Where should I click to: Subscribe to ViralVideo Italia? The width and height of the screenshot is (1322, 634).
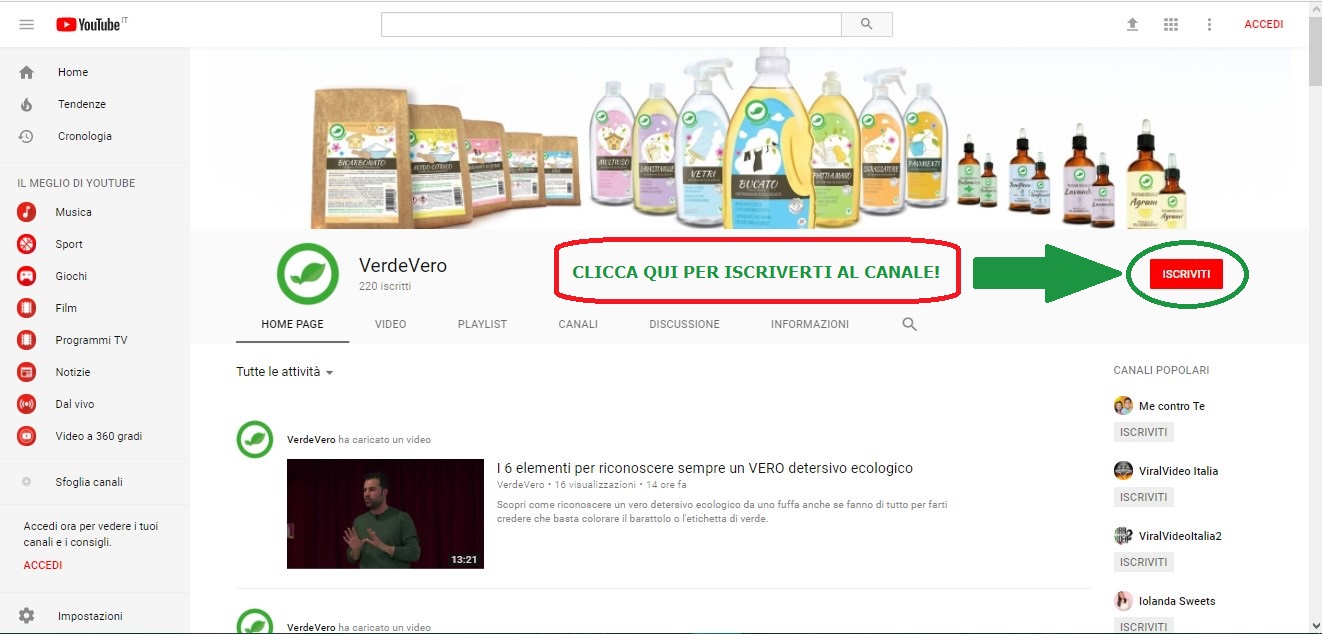(1143, 497)
